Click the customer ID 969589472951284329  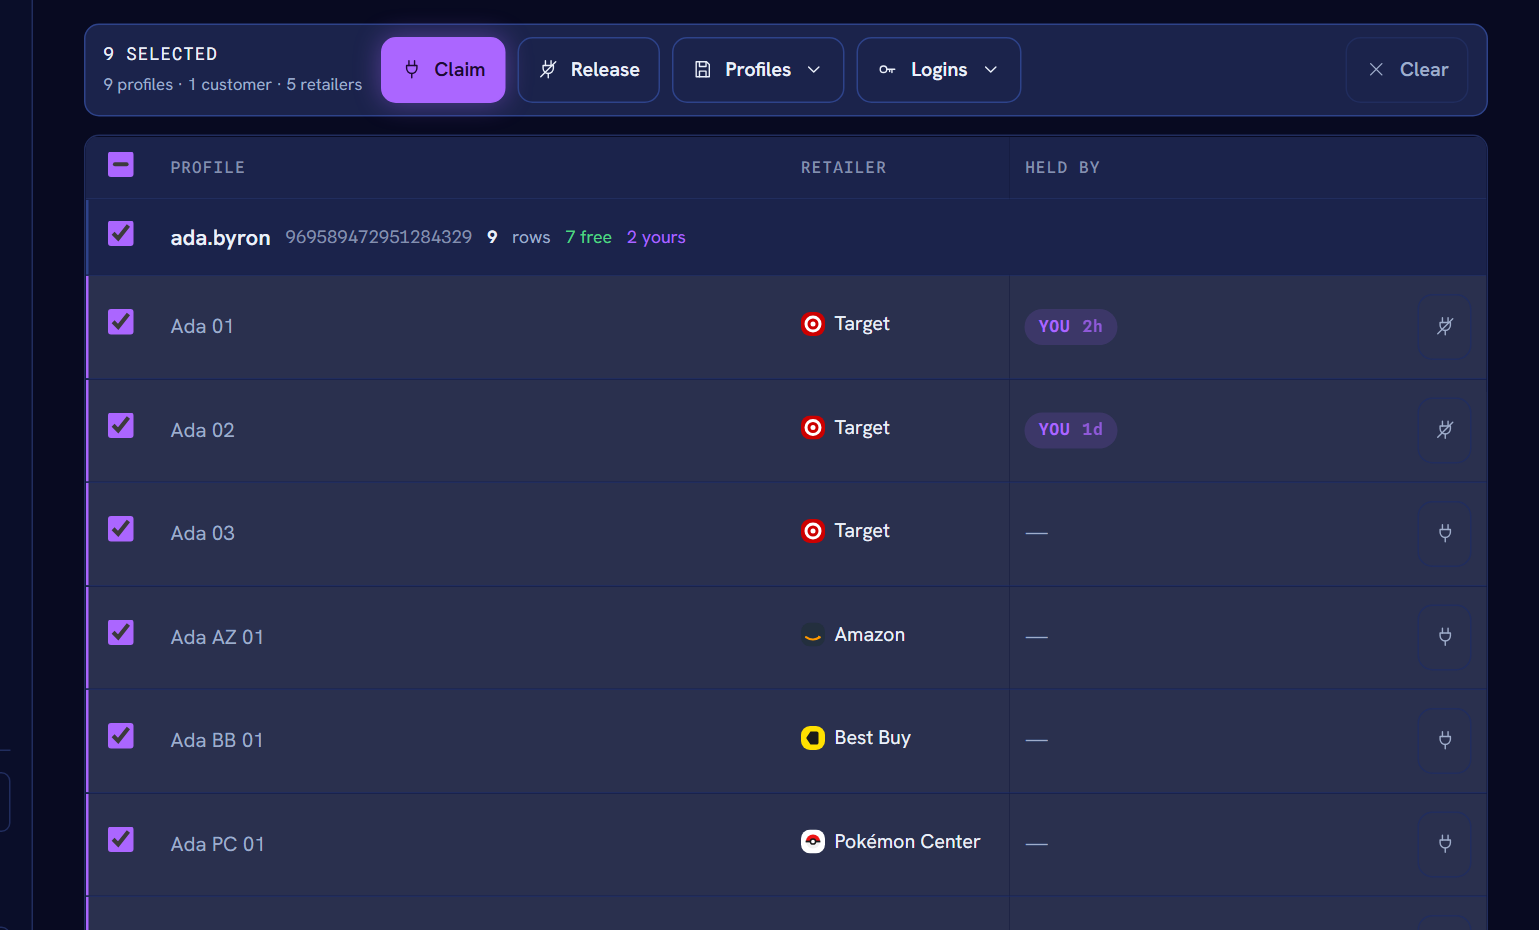click(379, 237)
